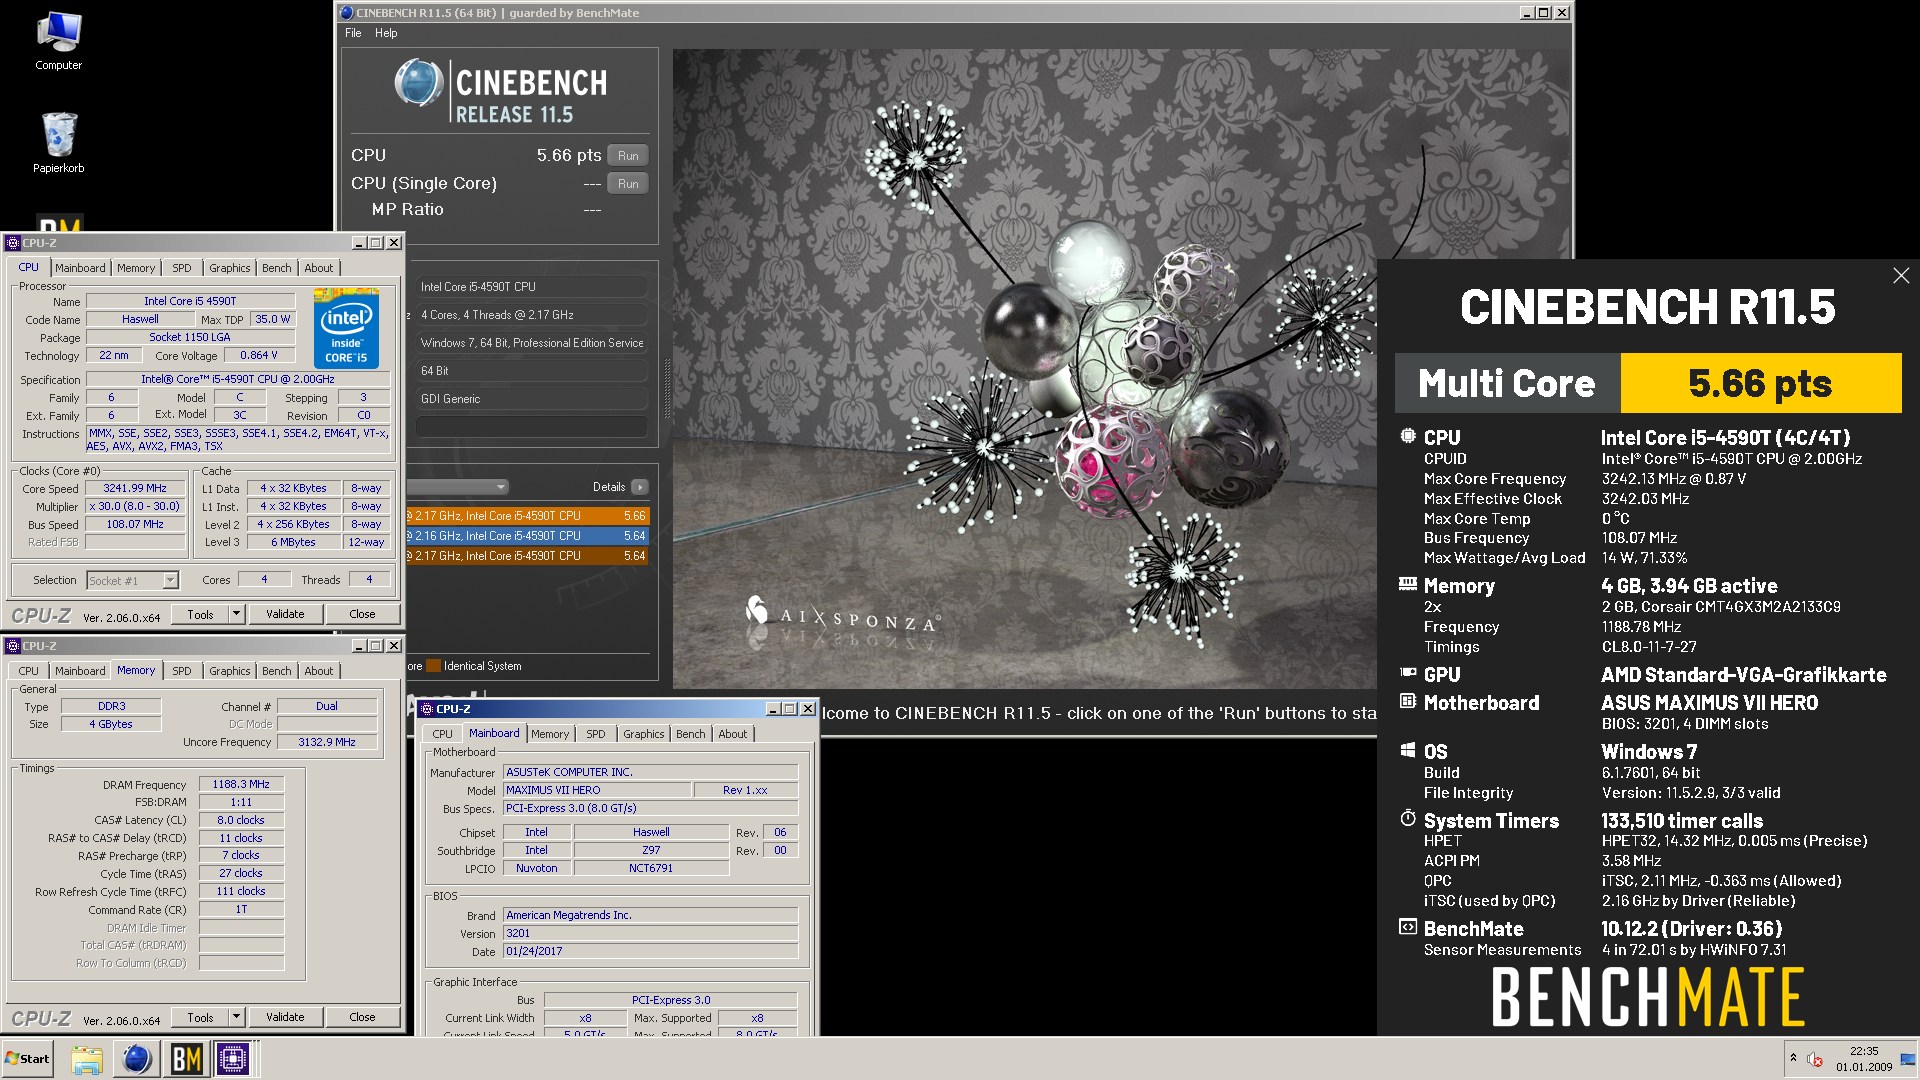This screenshot has width=1920, height=1080.
Task: Click the Identical System orange legend swatch
Action: click(x=433, y=666)
